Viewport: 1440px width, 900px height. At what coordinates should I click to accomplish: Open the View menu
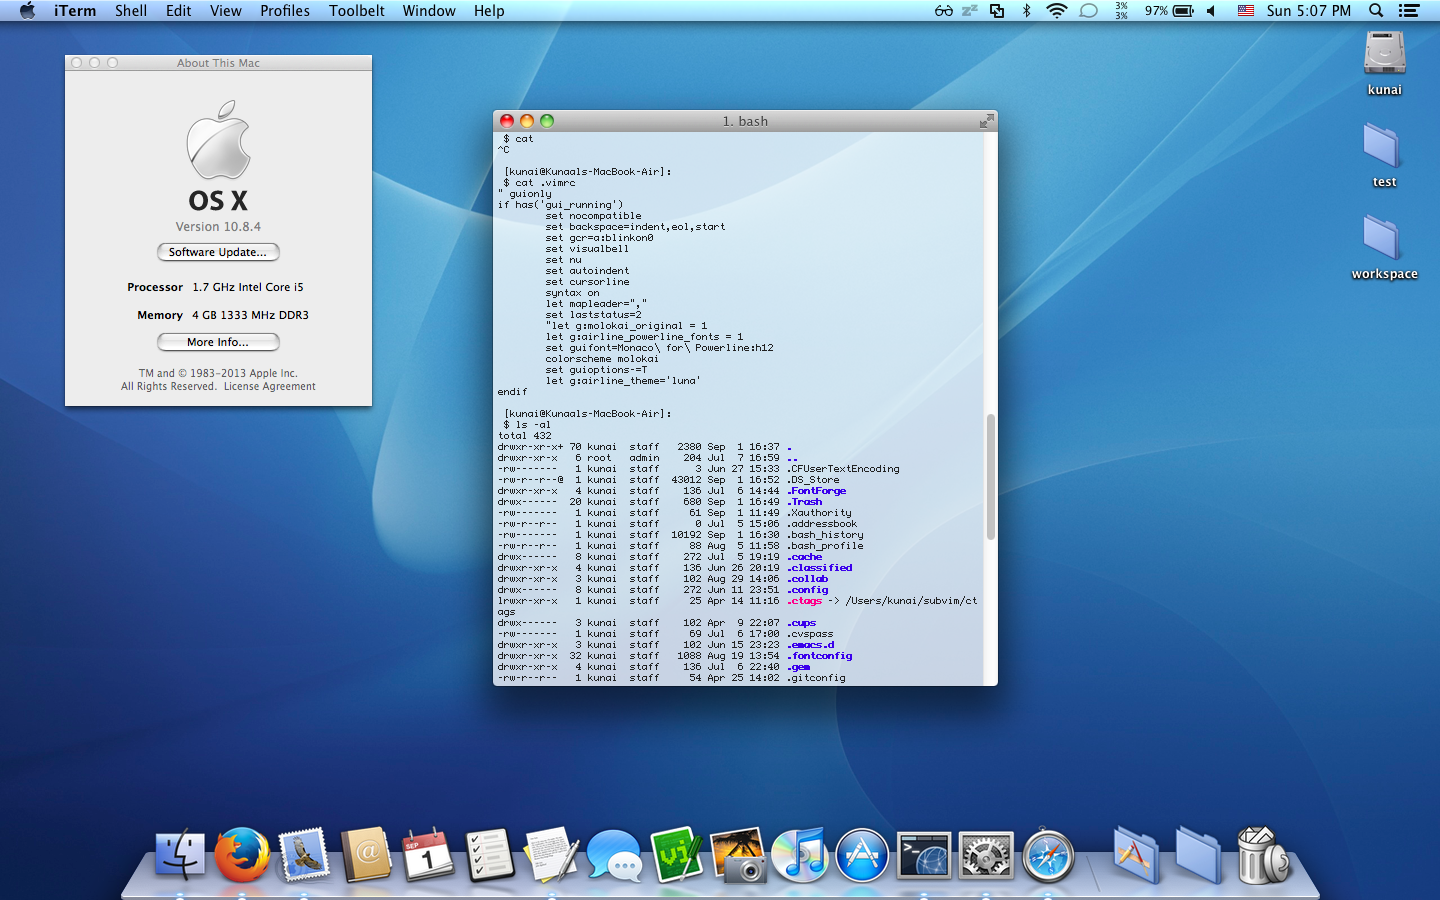pos(226,11)
